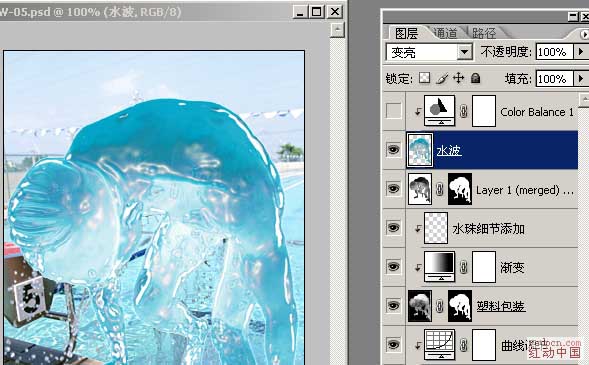Select the 水波 layer name

(x=449, y=151)
